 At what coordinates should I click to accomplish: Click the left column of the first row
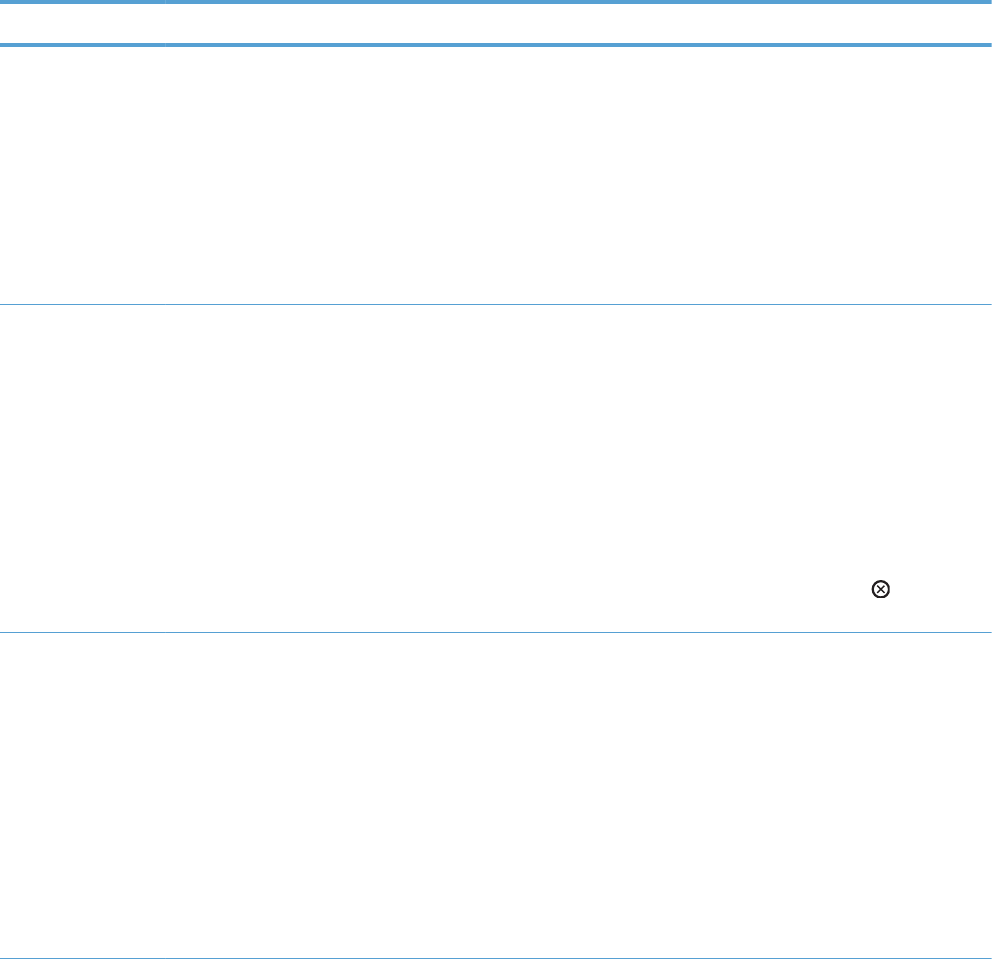tap(82, 175)
